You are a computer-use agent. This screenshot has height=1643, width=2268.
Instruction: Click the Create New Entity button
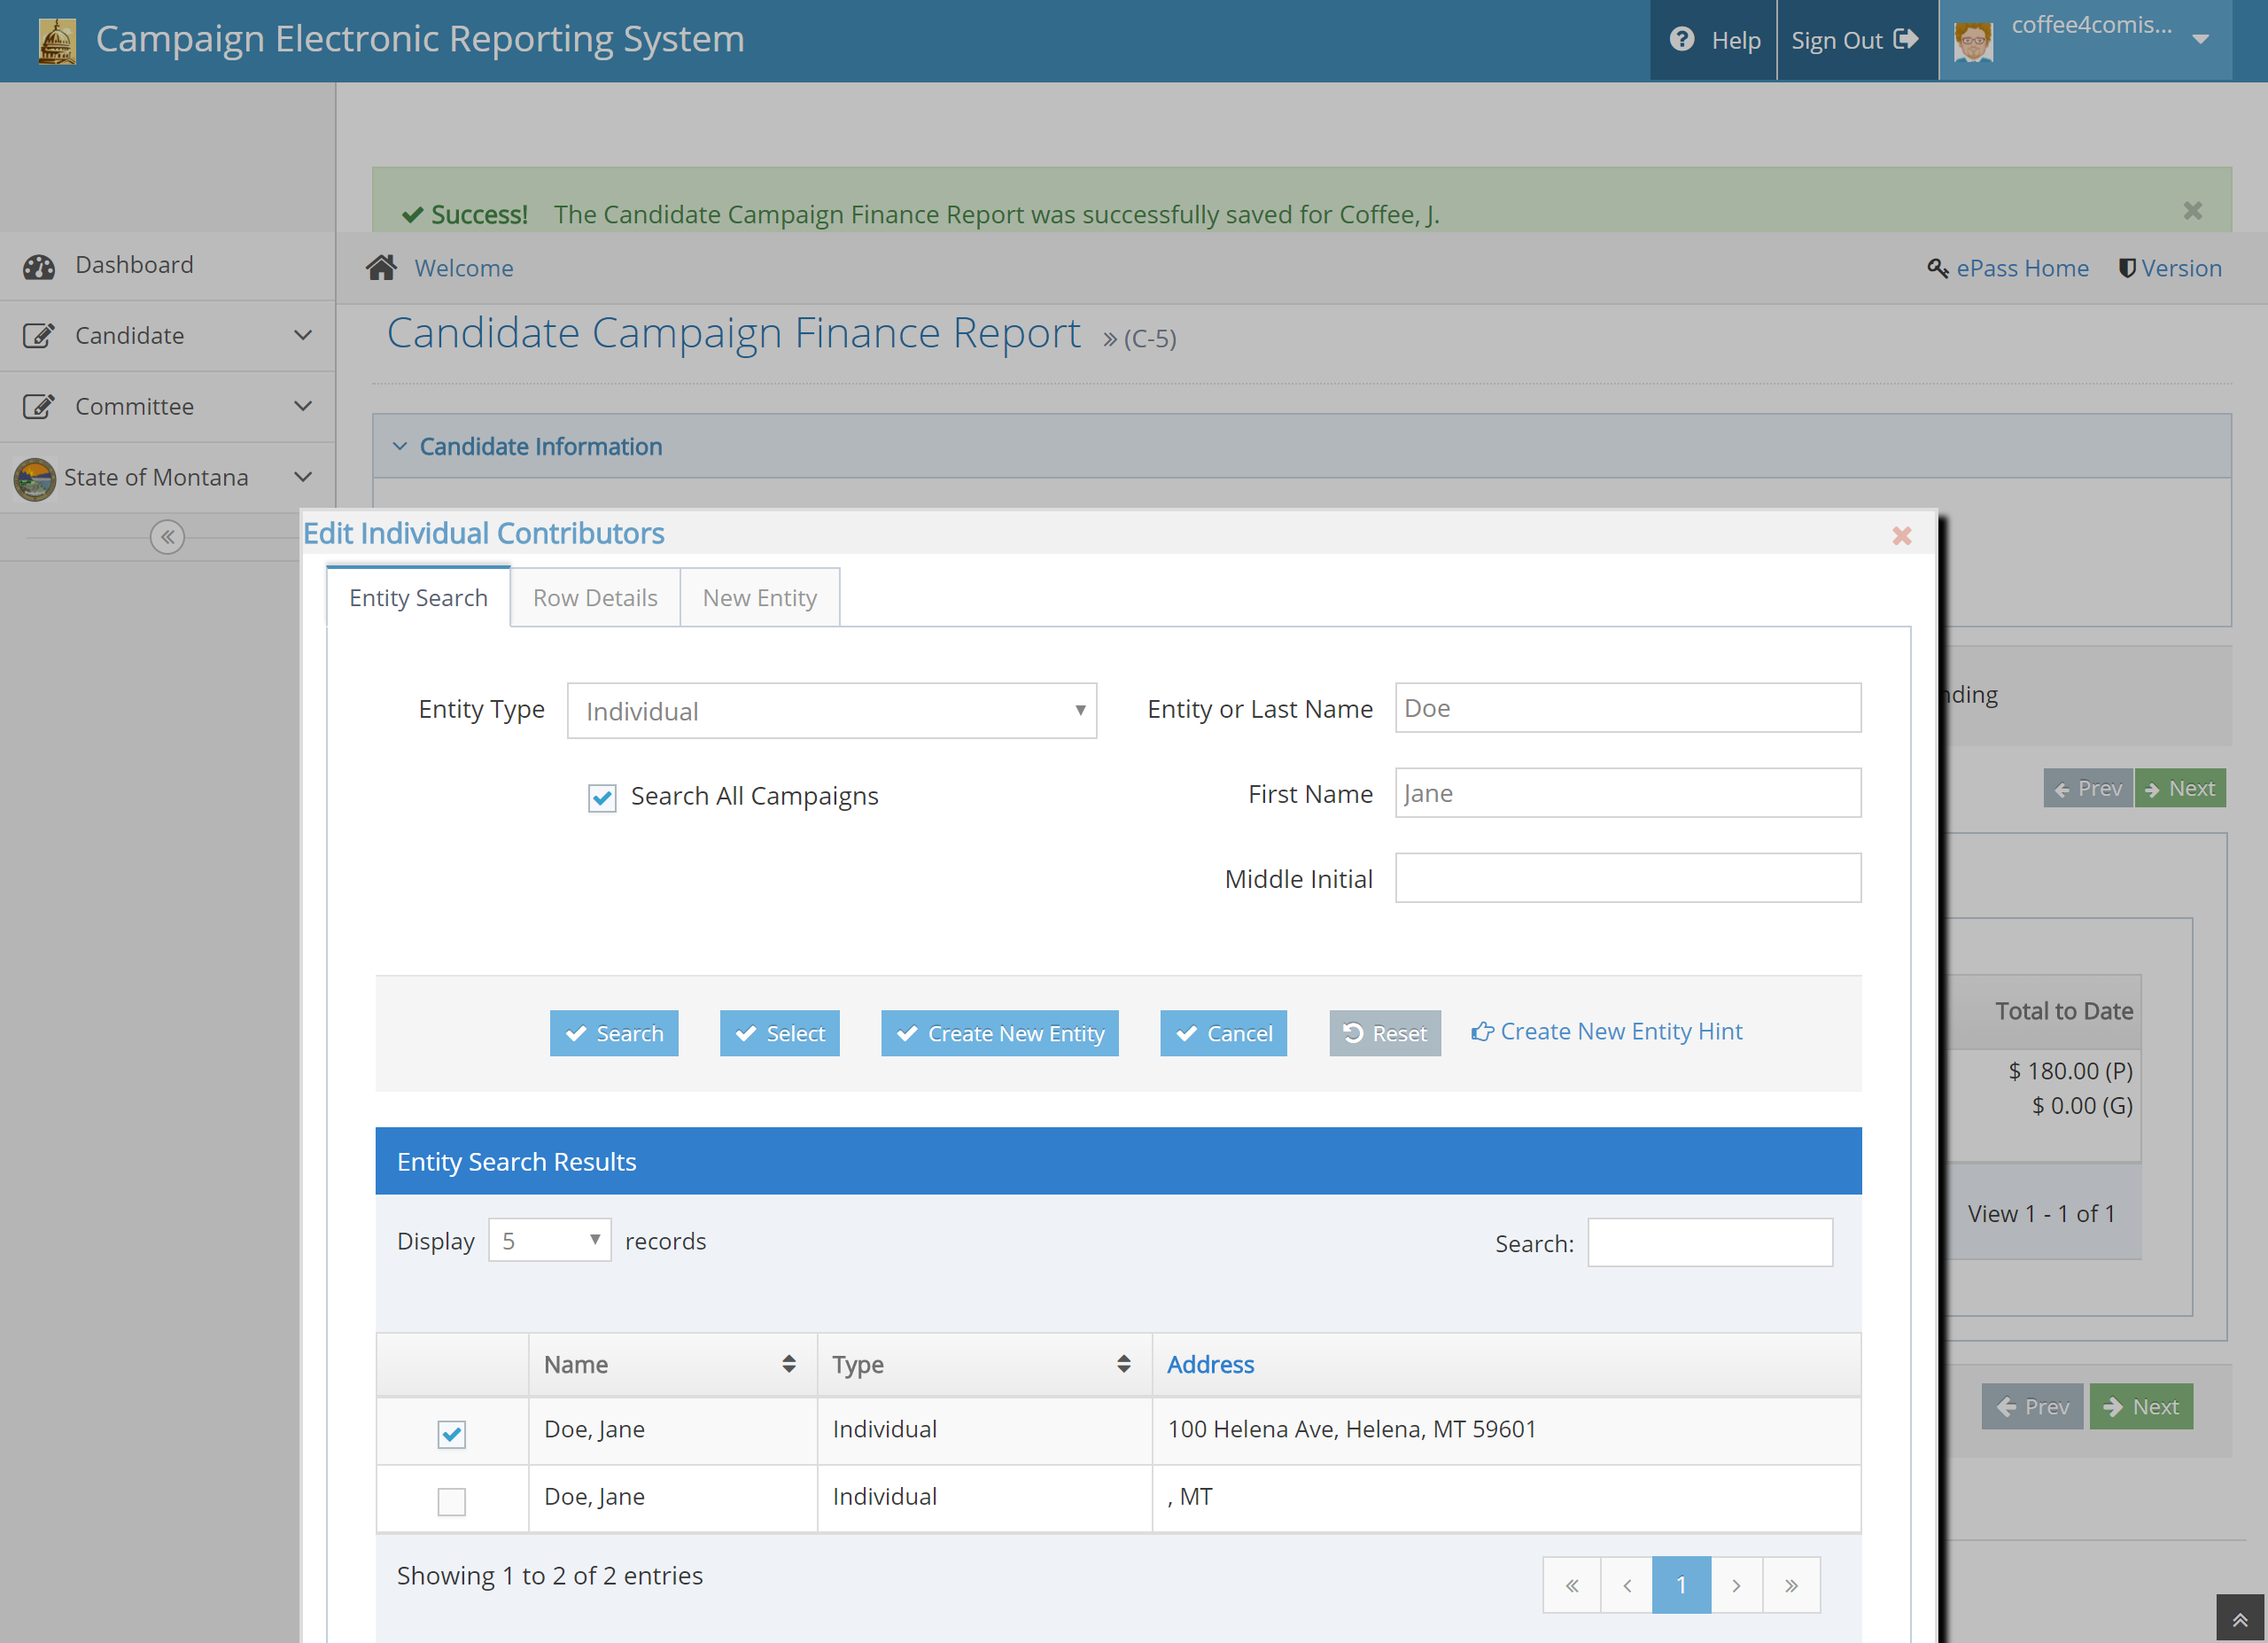(999, 1033)
